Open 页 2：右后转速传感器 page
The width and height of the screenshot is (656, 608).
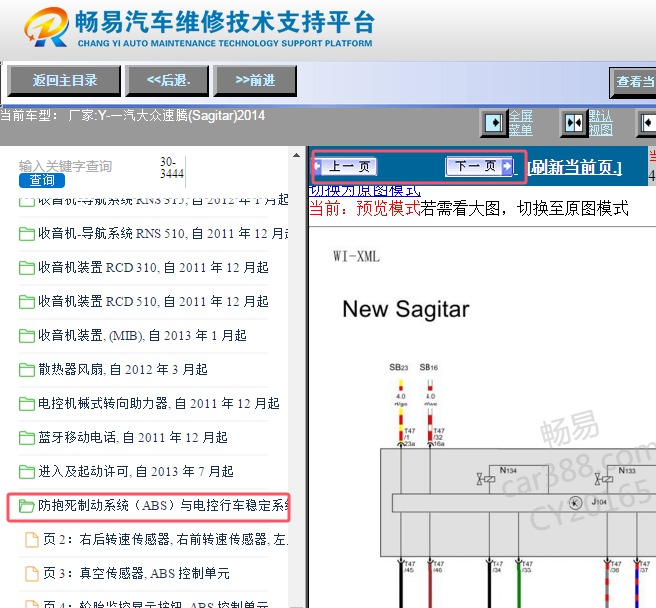(x=166, y=539)
